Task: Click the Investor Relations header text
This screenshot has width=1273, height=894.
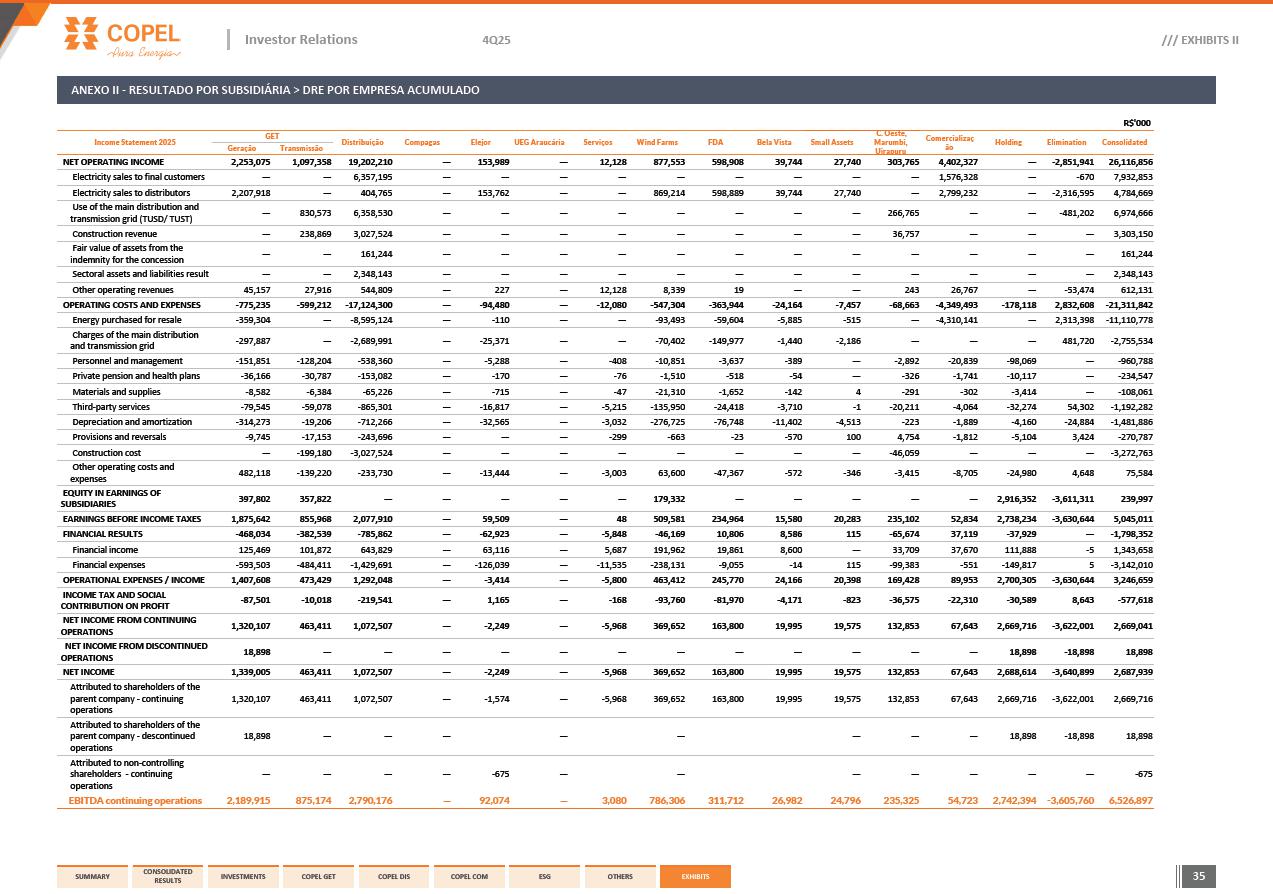Action: click(x=301, y=40)
